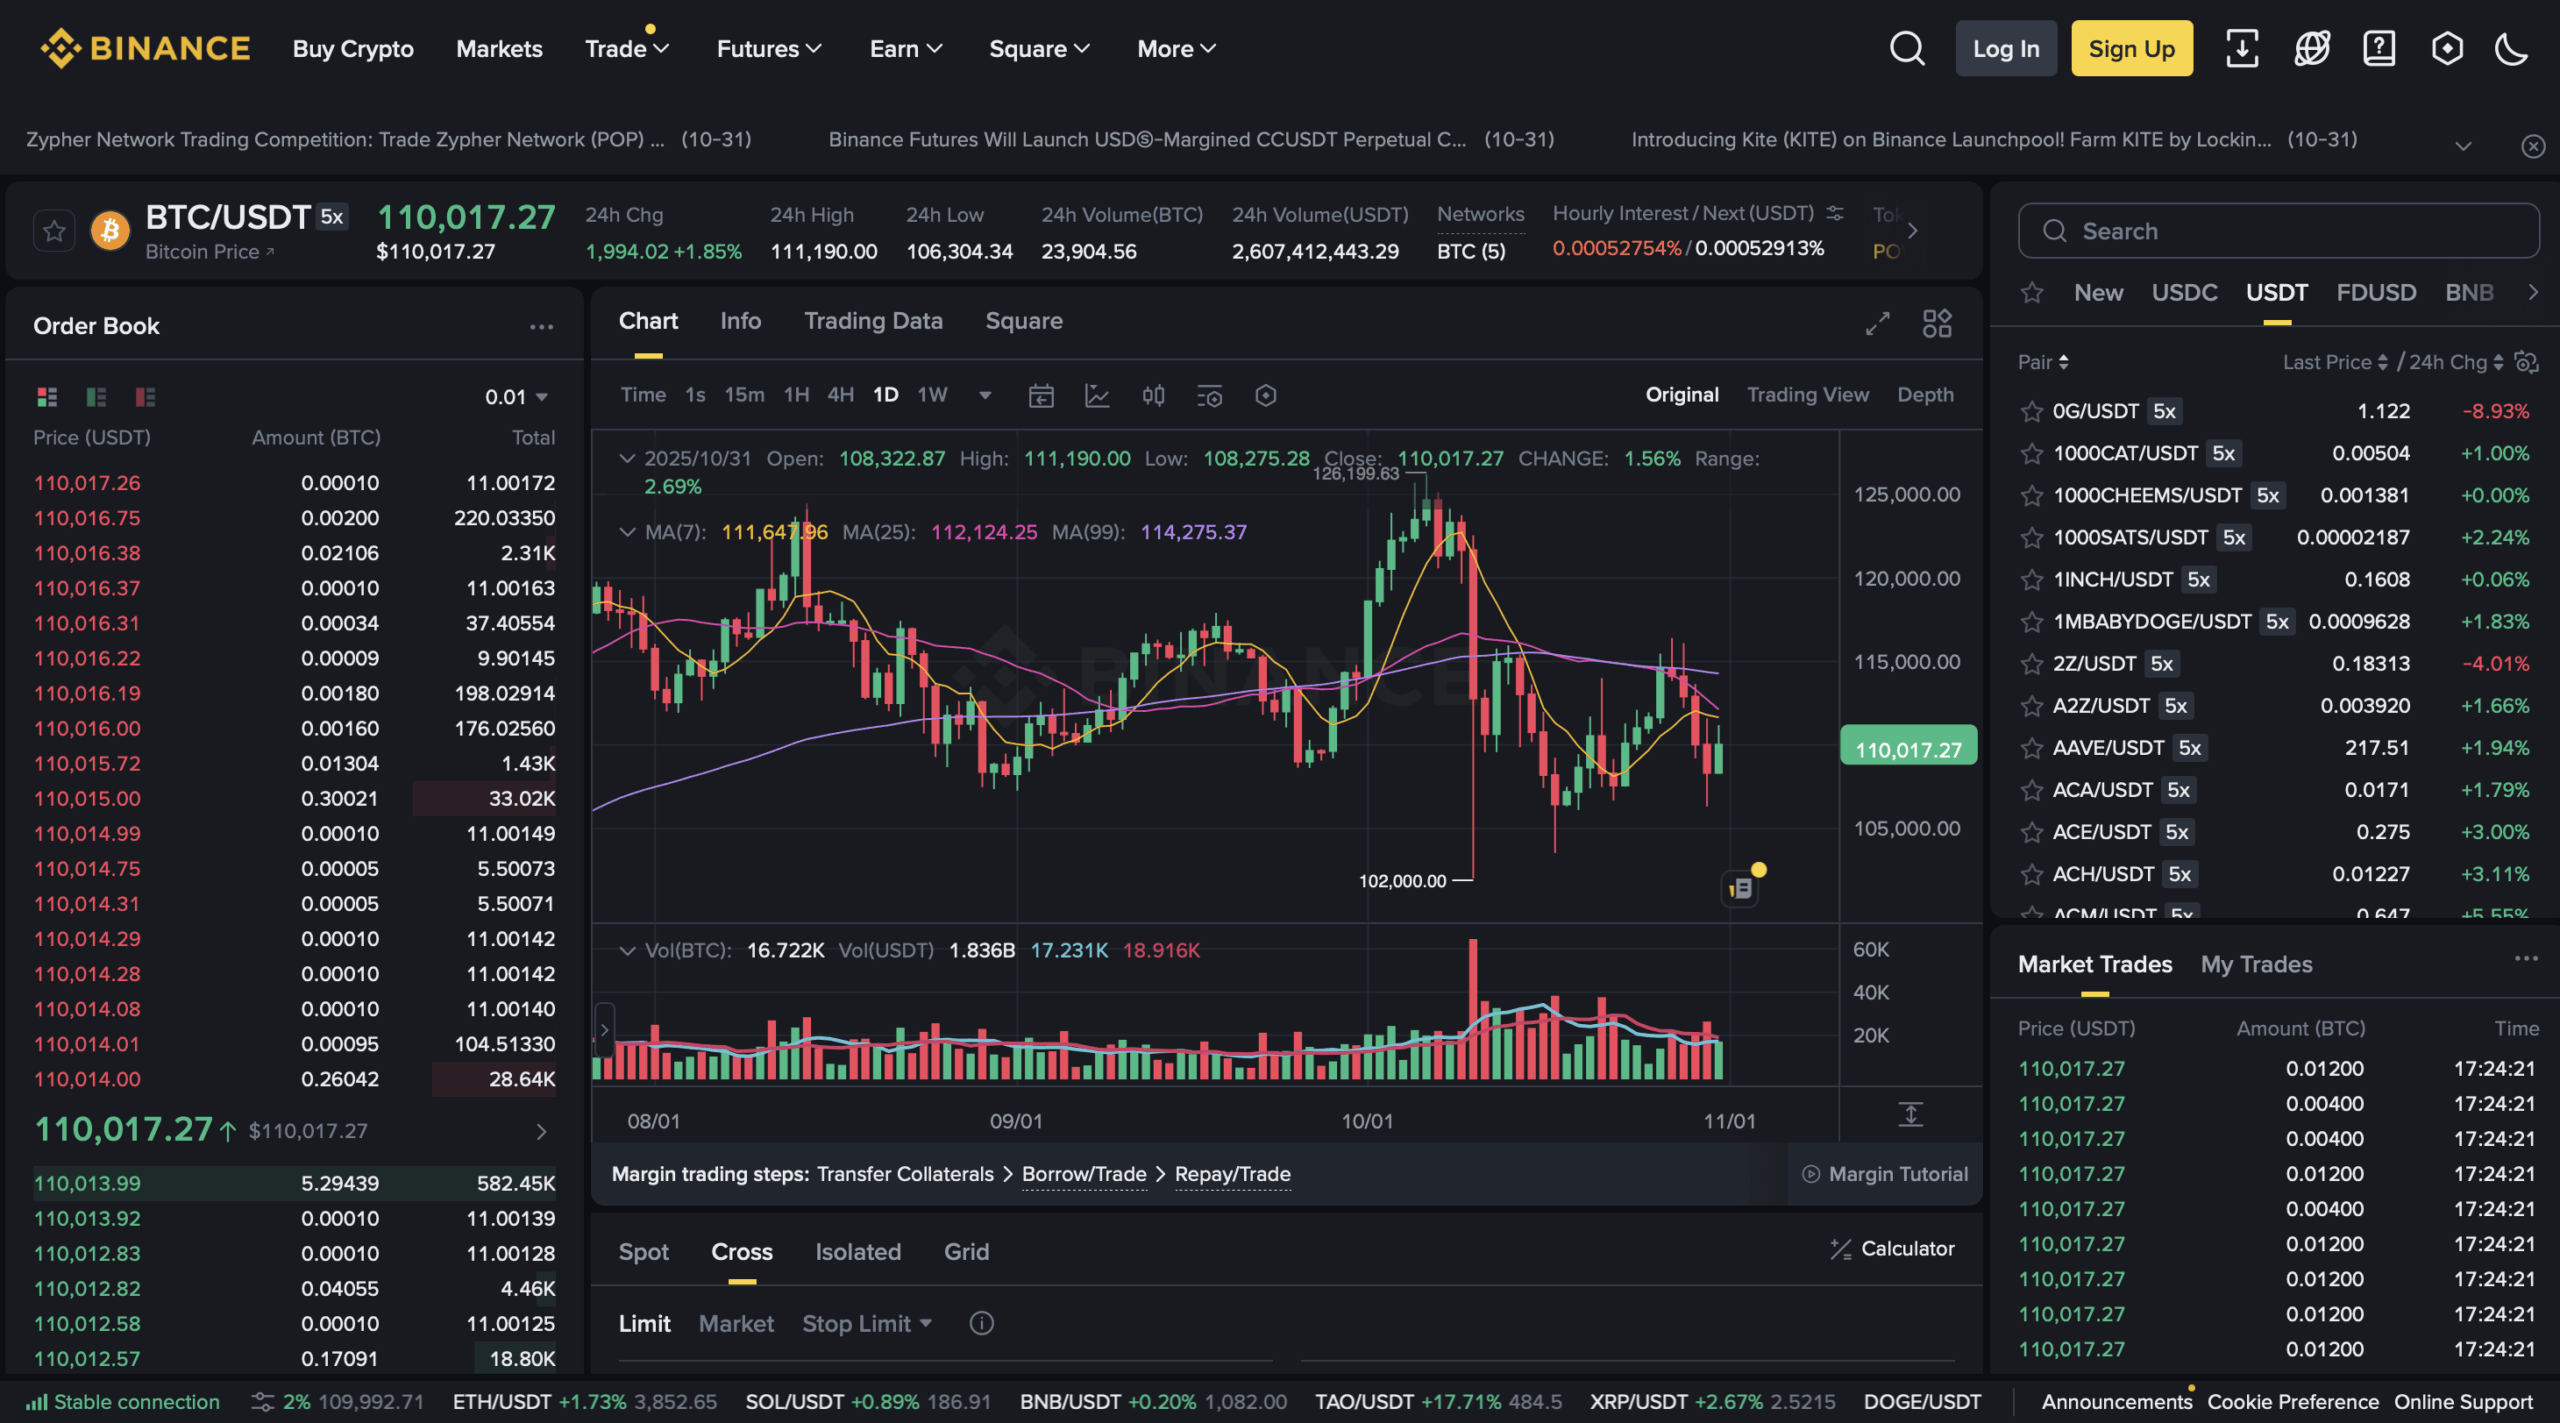Open the Stop Limit dropdown

(x=867, y=1324)
